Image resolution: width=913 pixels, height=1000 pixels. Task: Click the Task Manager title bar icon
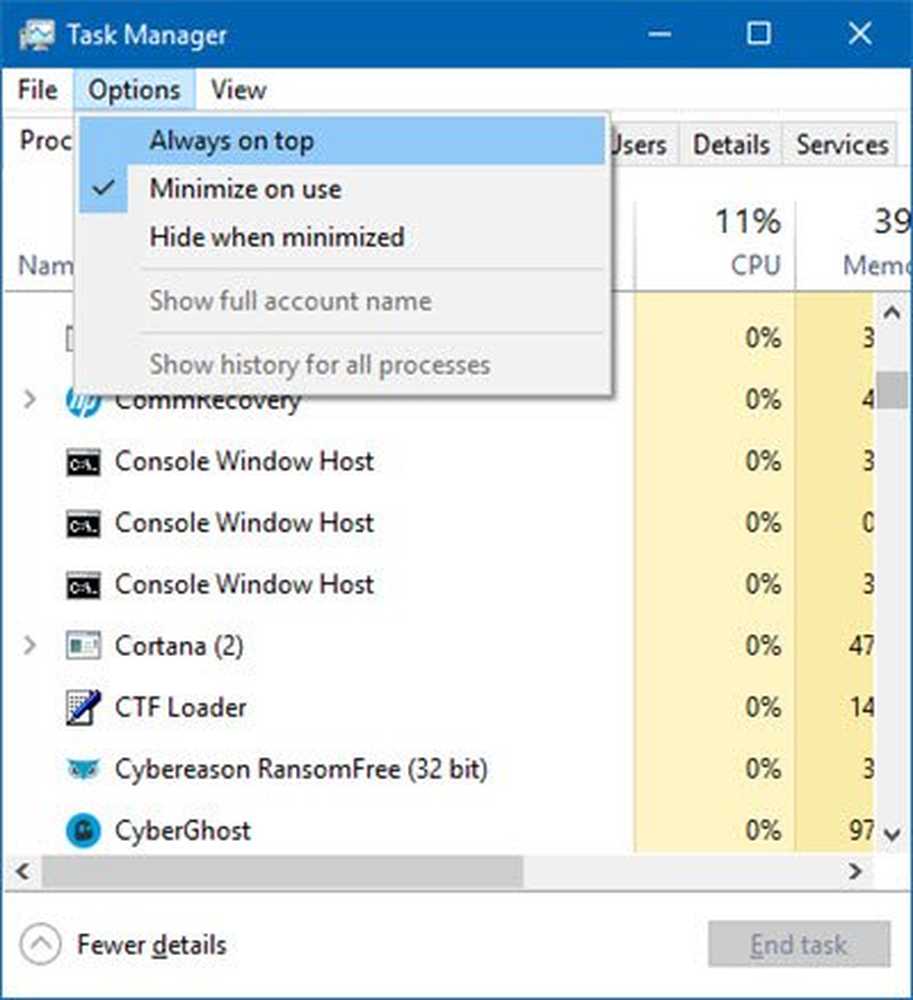(36, 34)
